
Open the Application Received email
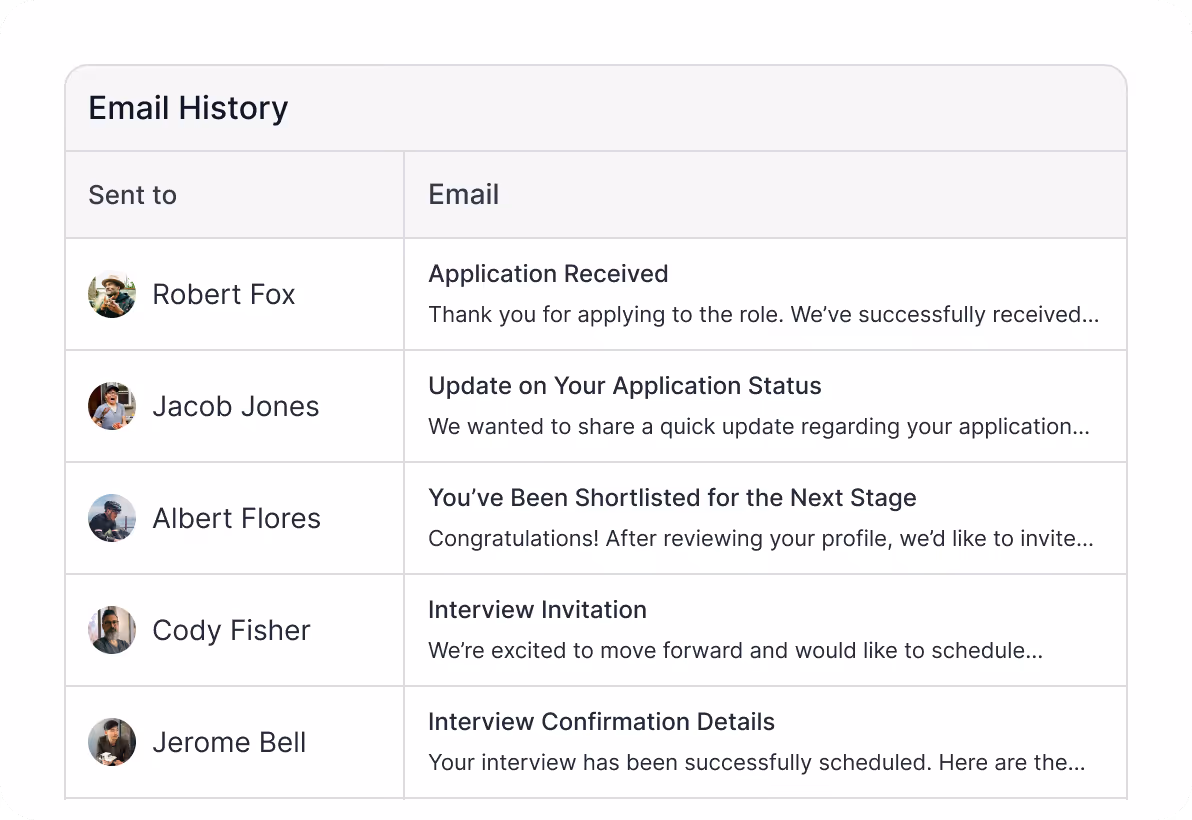pos(548,274)
